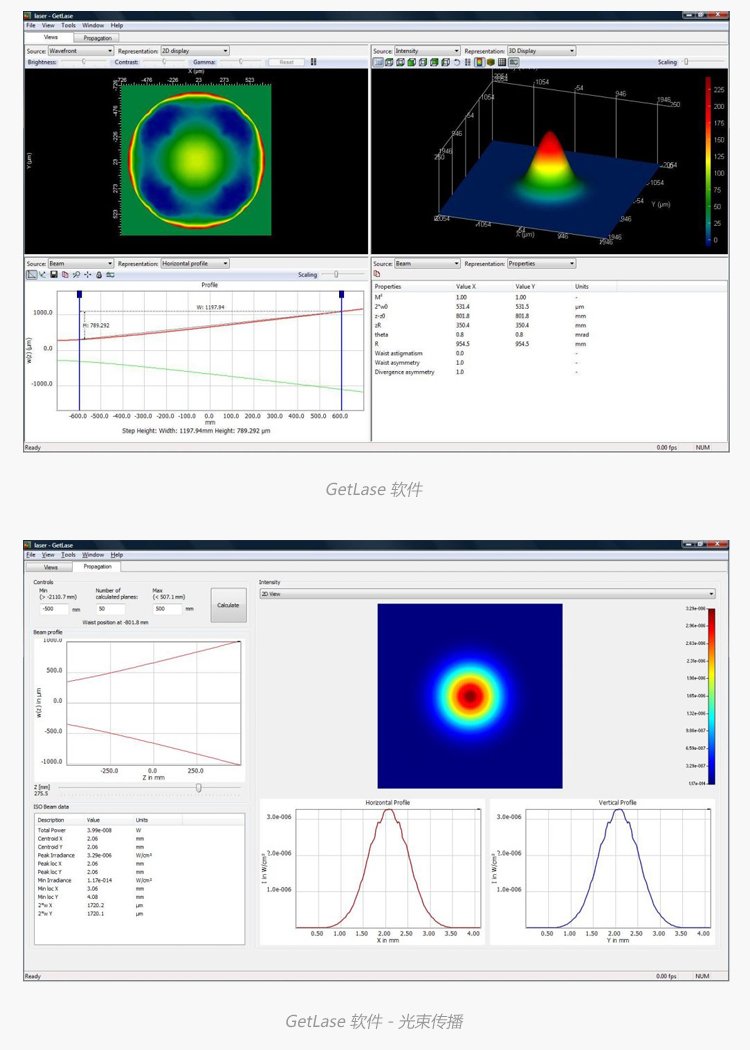Toggle the line tool at profile toolbar start
Image resolution: width=750 pixels, height=1050 pixels.
[31, 274]
